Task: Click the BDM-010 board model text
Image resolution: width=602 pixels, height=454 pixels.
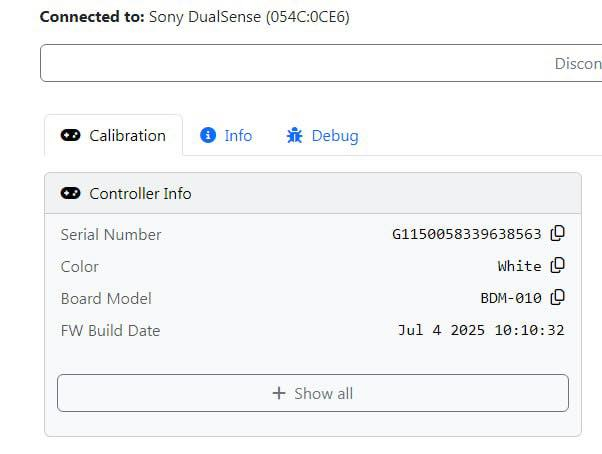Action: (511, 298)
